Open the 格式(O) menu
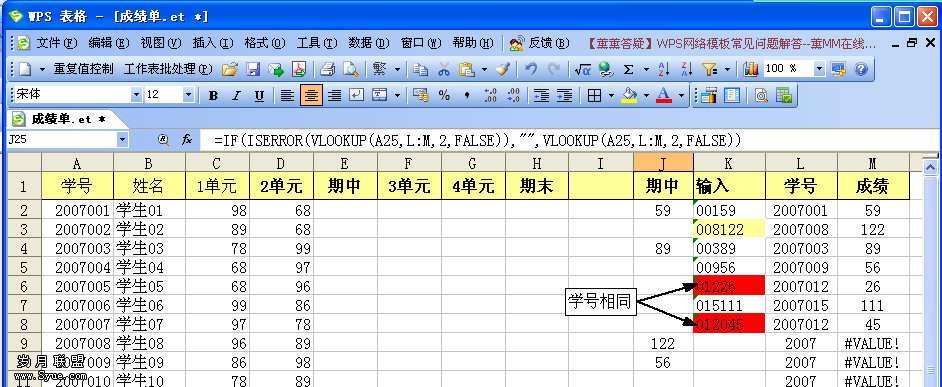The height and width of the screenshot is (387, 942). click(265, 43)
